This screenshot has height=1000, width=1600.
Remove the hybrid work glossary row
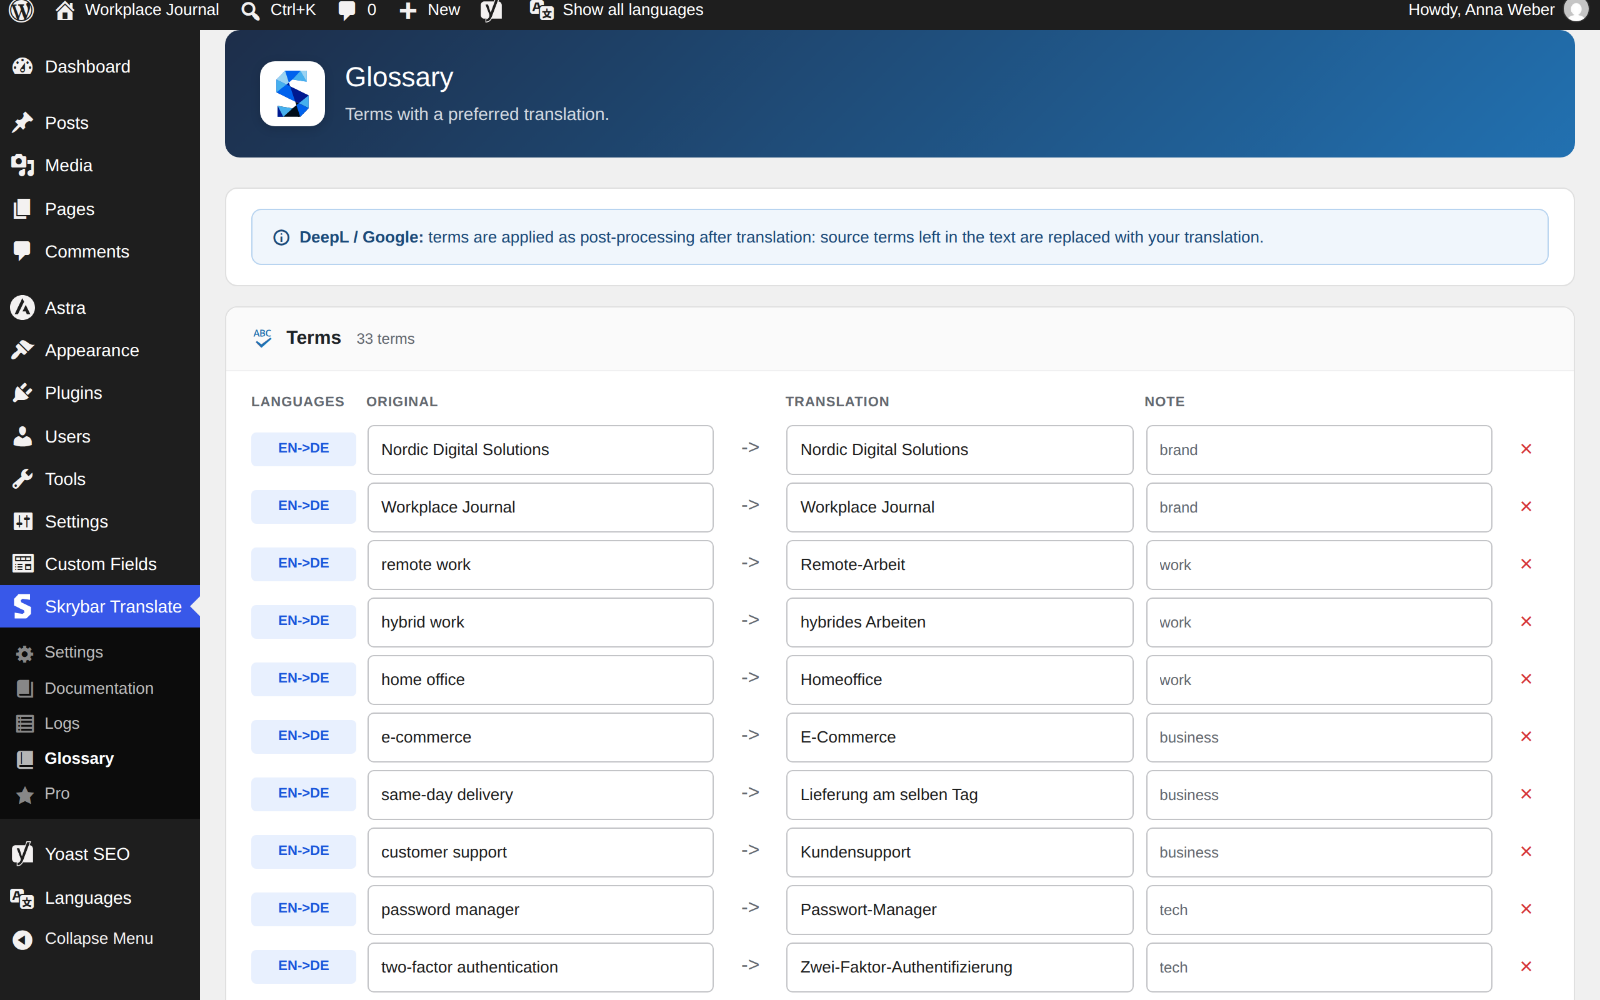[x=1526, y=622]
